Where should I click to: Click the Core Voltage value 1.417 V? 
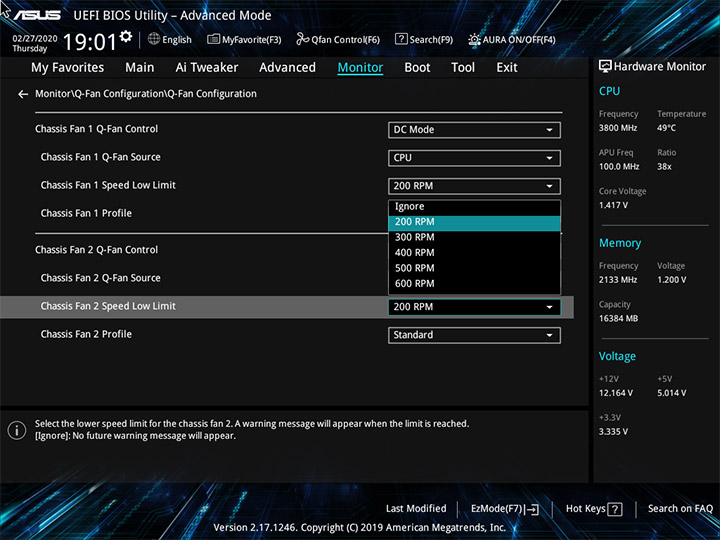pos(613,206)
